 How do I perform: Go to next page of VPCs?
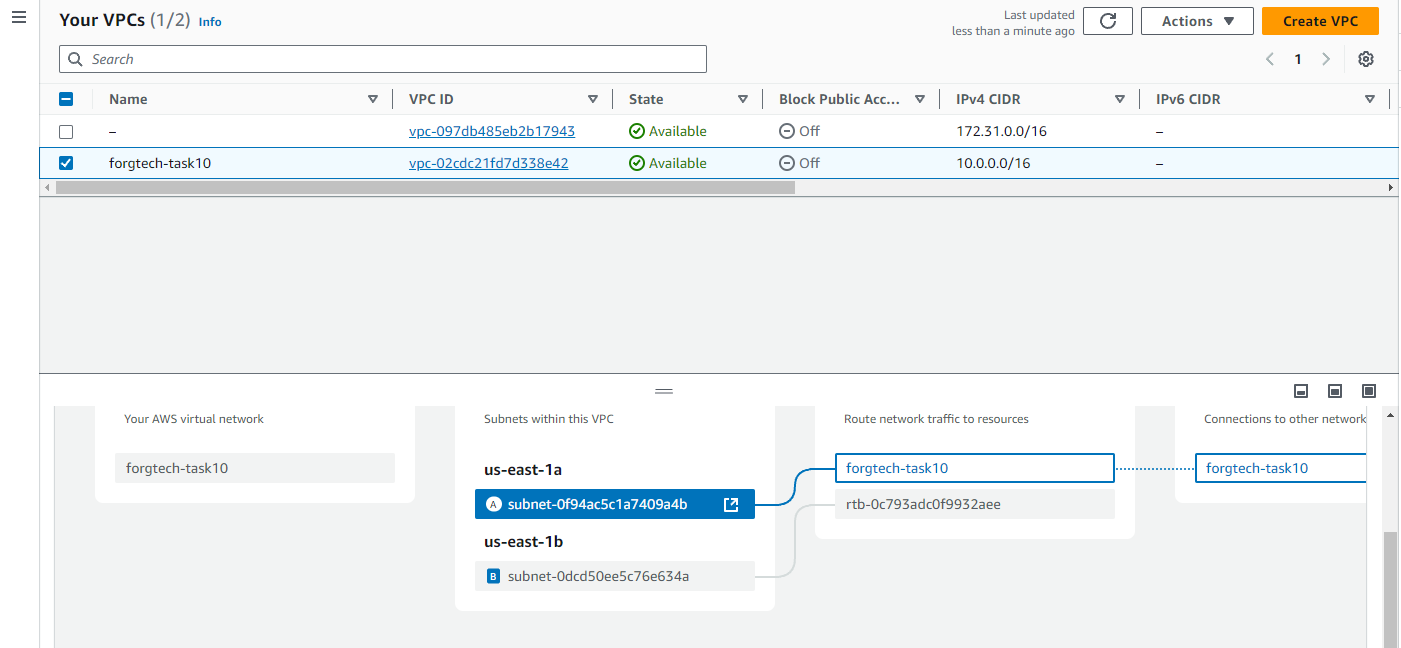pos(1326,59)
